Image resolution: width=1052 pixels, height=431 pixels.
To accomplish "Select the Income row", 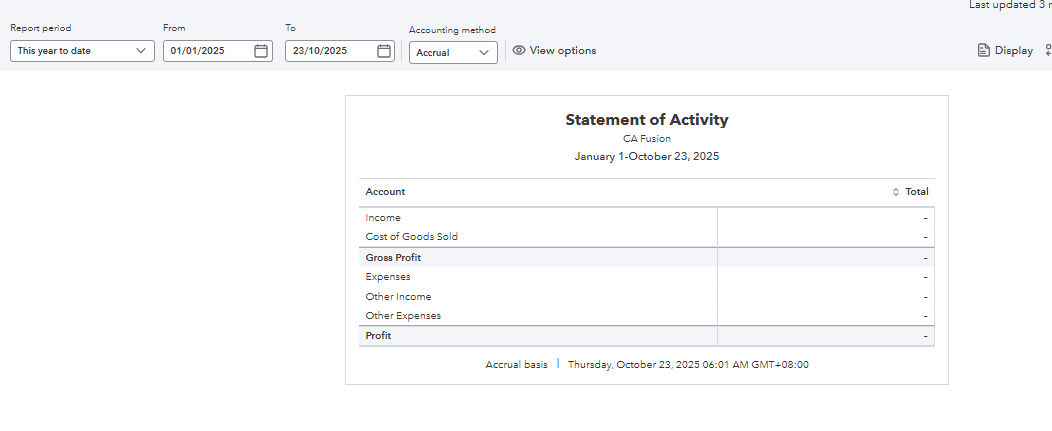I will pos(383,218).
